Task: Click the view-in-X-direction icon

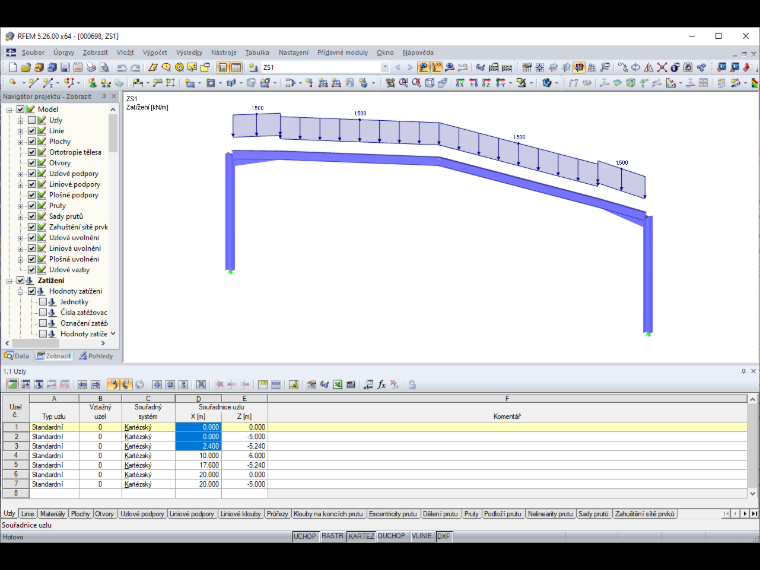Action: (460, 83)
